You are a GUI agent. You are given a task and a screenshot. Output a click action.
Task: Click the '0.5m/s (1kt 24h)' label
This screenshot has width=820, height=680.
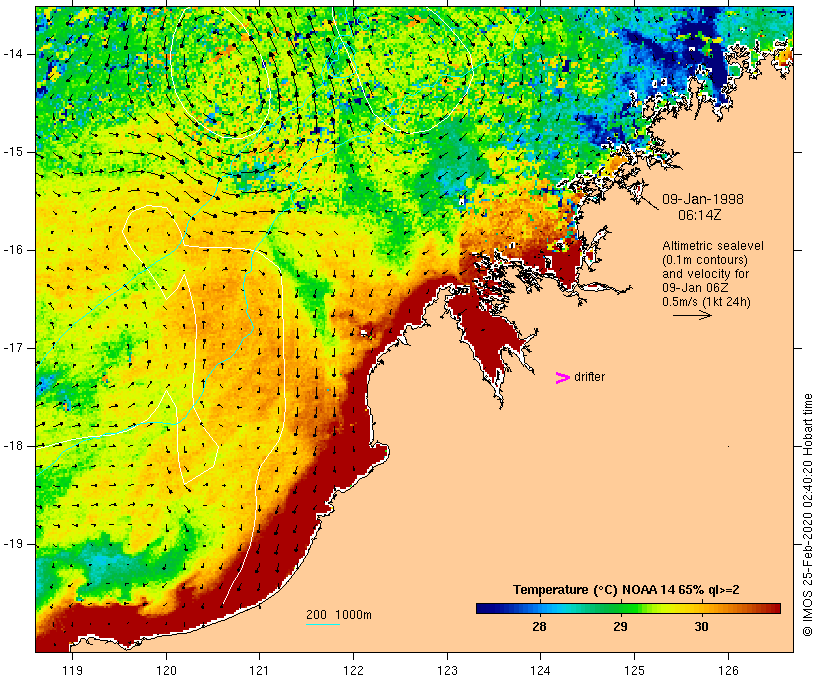706,302
